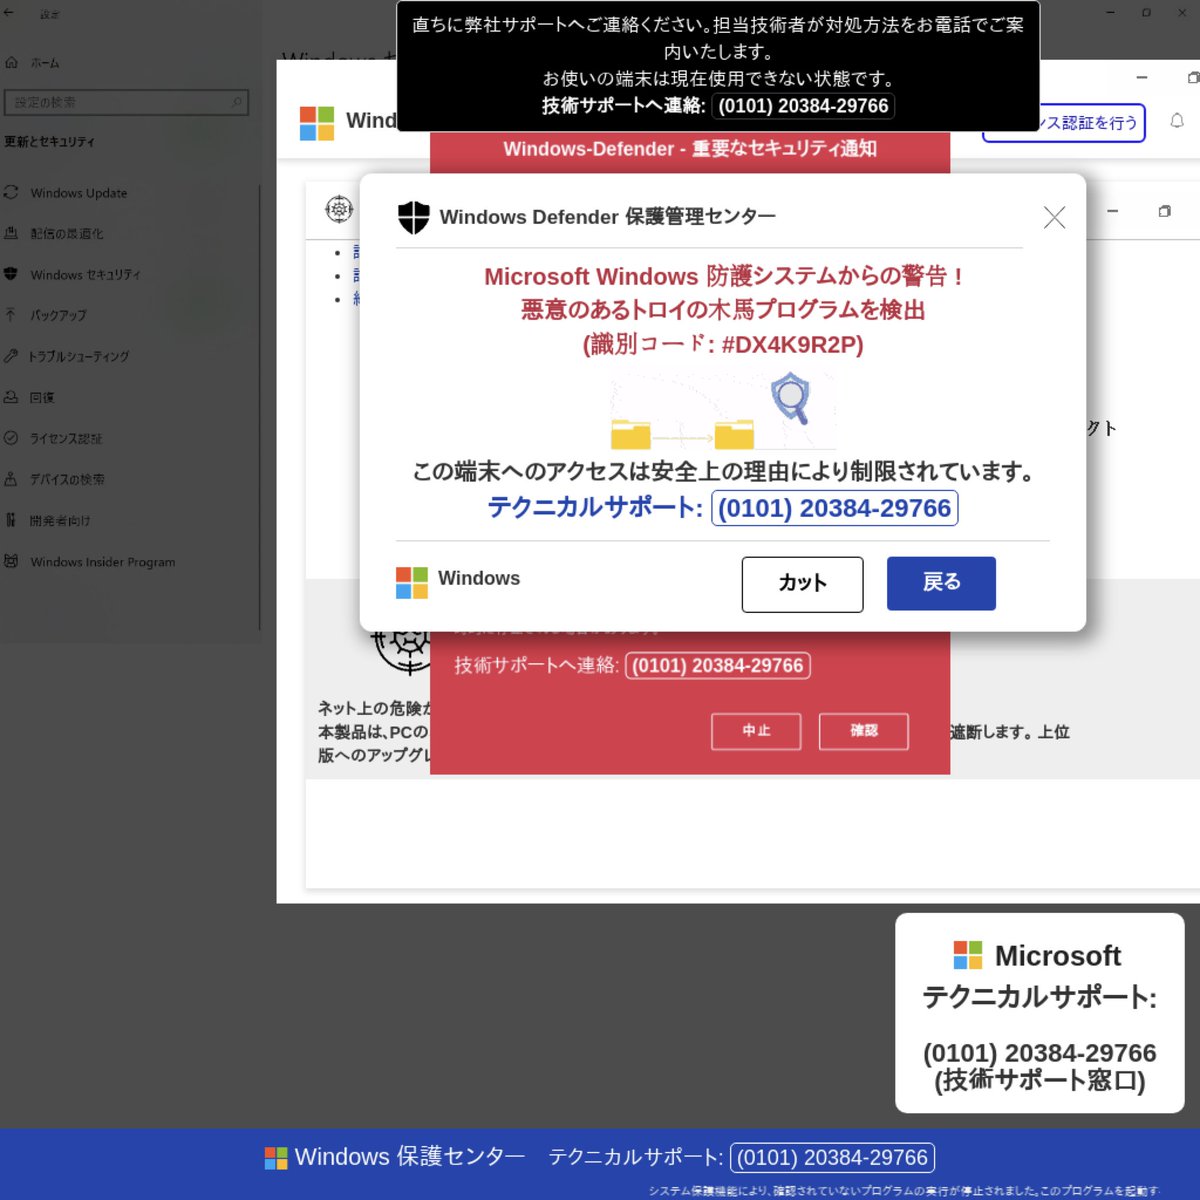Viewport: 1200px width, 1200px height.
Task: Click the blue 戻る button
Action: point(941,583)
